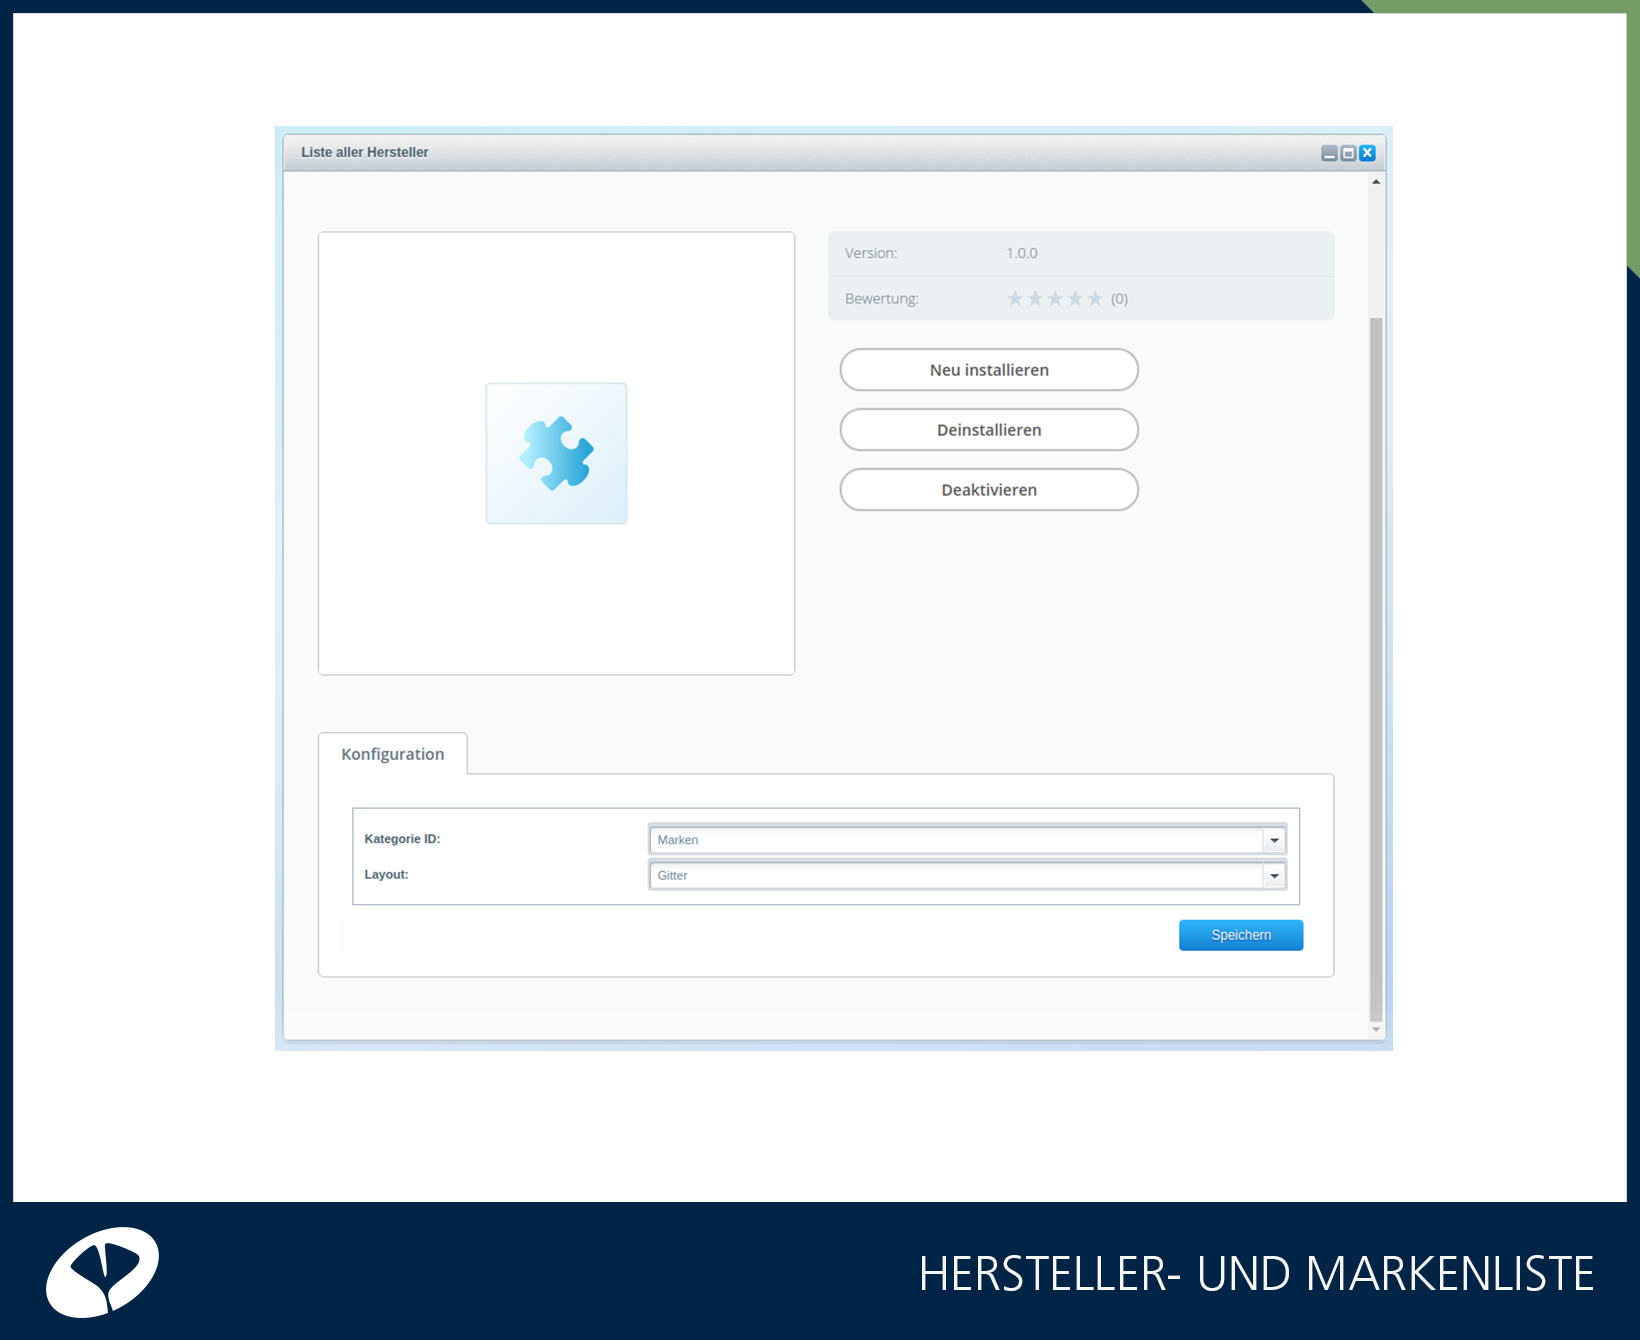1640x1340 pixels.
Task: Click into the Marken category field
Action: 956,840
